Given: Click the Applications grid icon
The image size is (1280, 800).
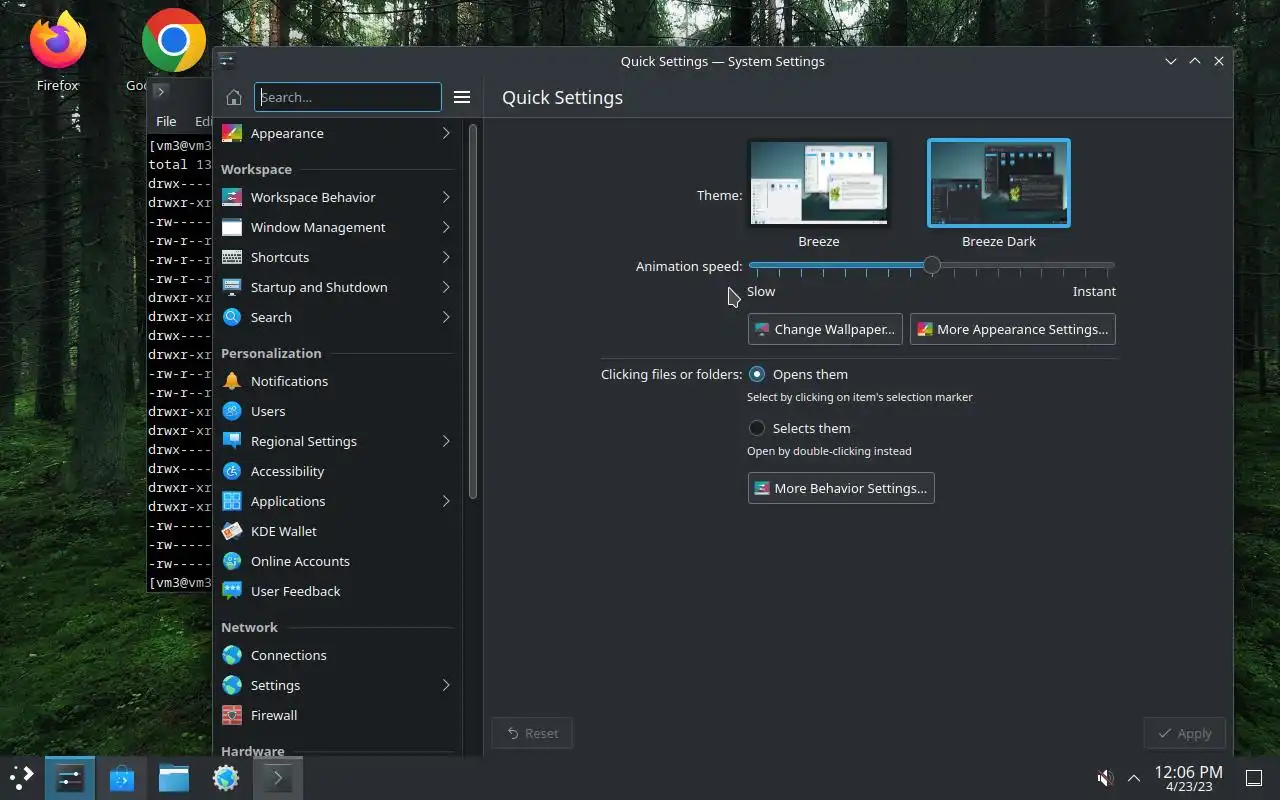Looking at the screenshot, I should tap(232, 501).
